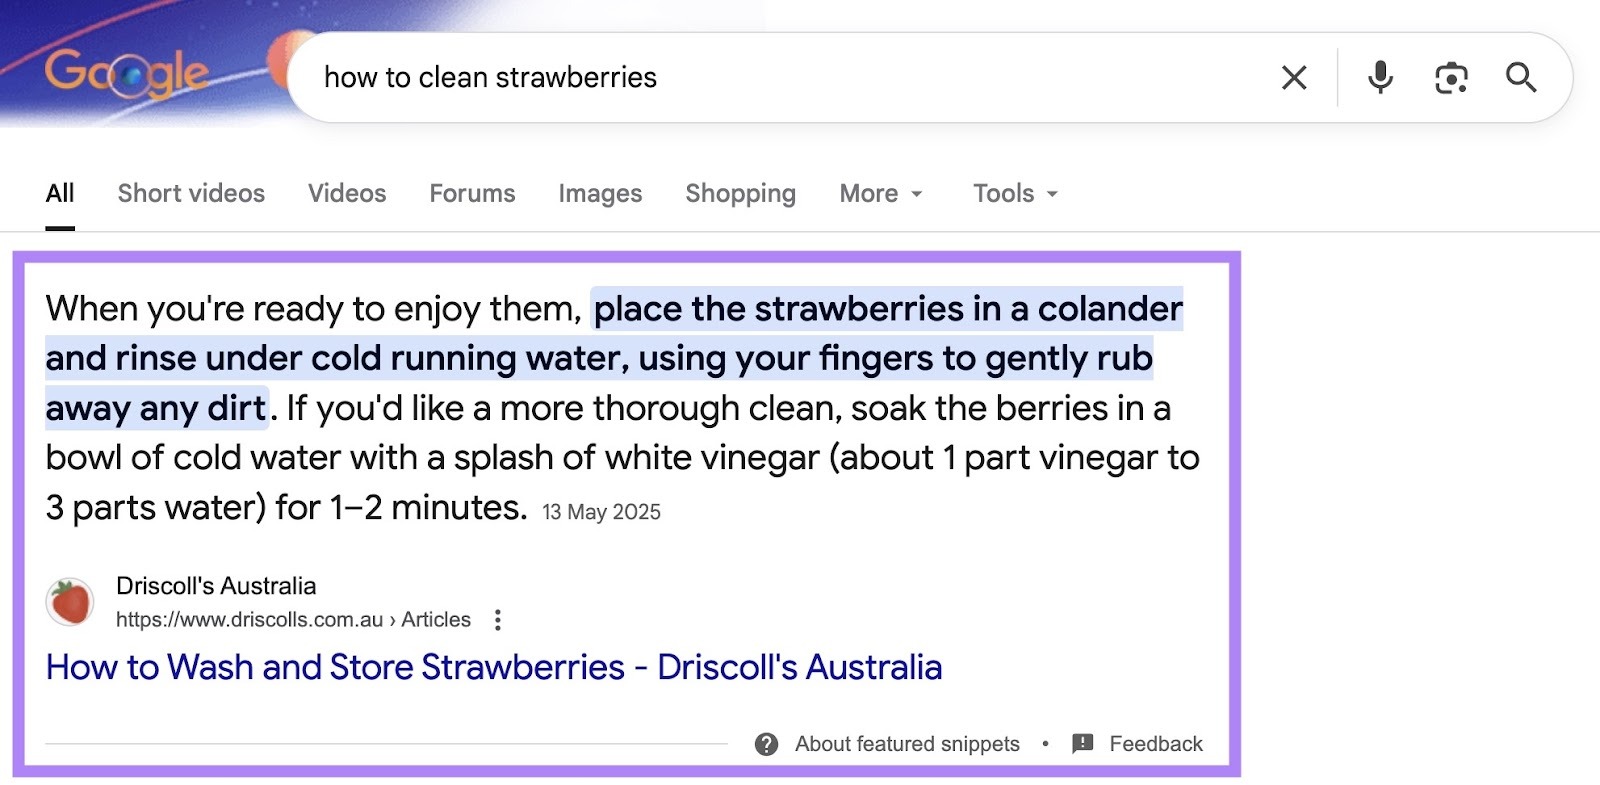Select the Shopping tab

(x=739, y=193)
